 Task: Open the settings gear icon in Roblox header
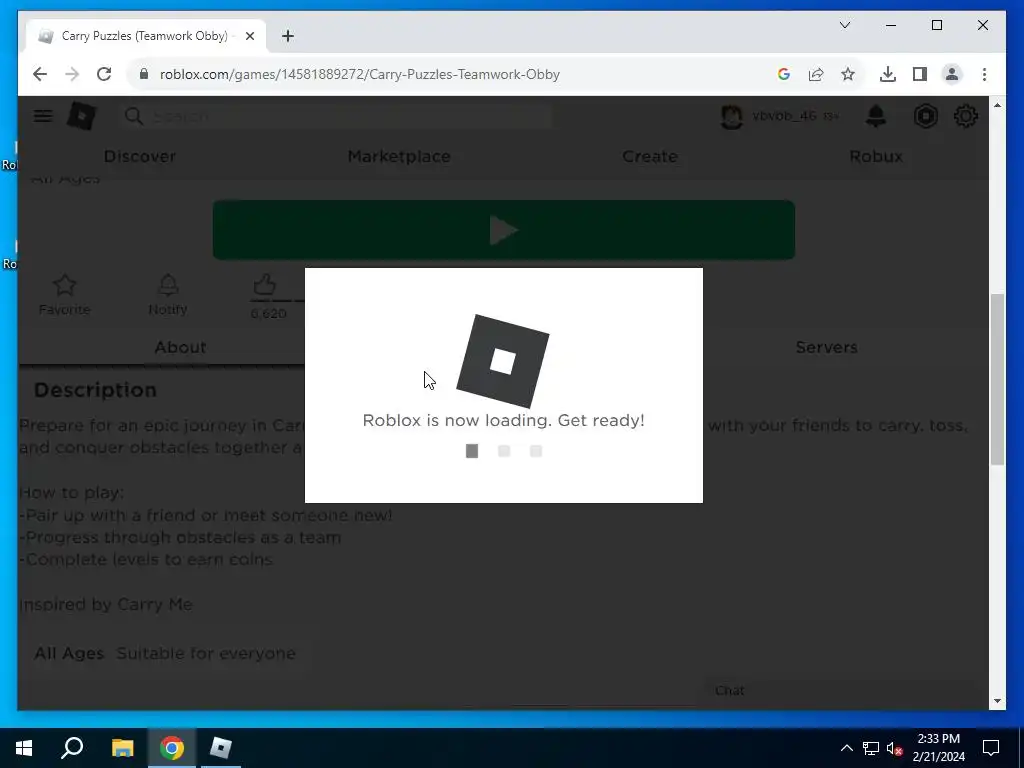(x=965, y=116)
